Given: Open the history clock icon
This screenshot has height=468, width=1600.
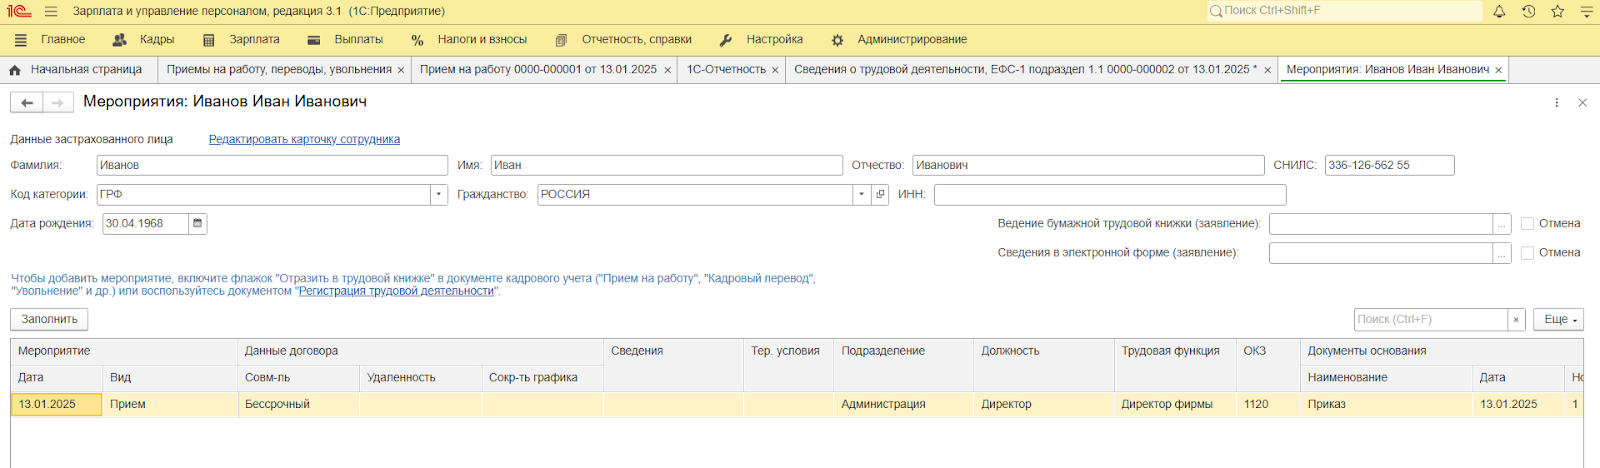Looking at the screenshot, I should (x=1528, y=11).
